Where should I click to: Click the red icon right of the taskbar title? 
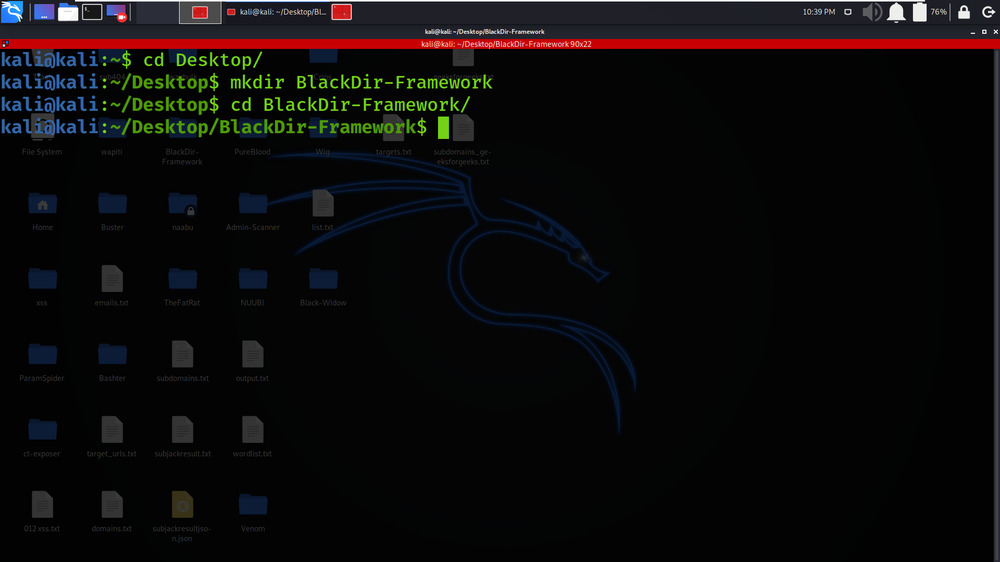point(342,12)
